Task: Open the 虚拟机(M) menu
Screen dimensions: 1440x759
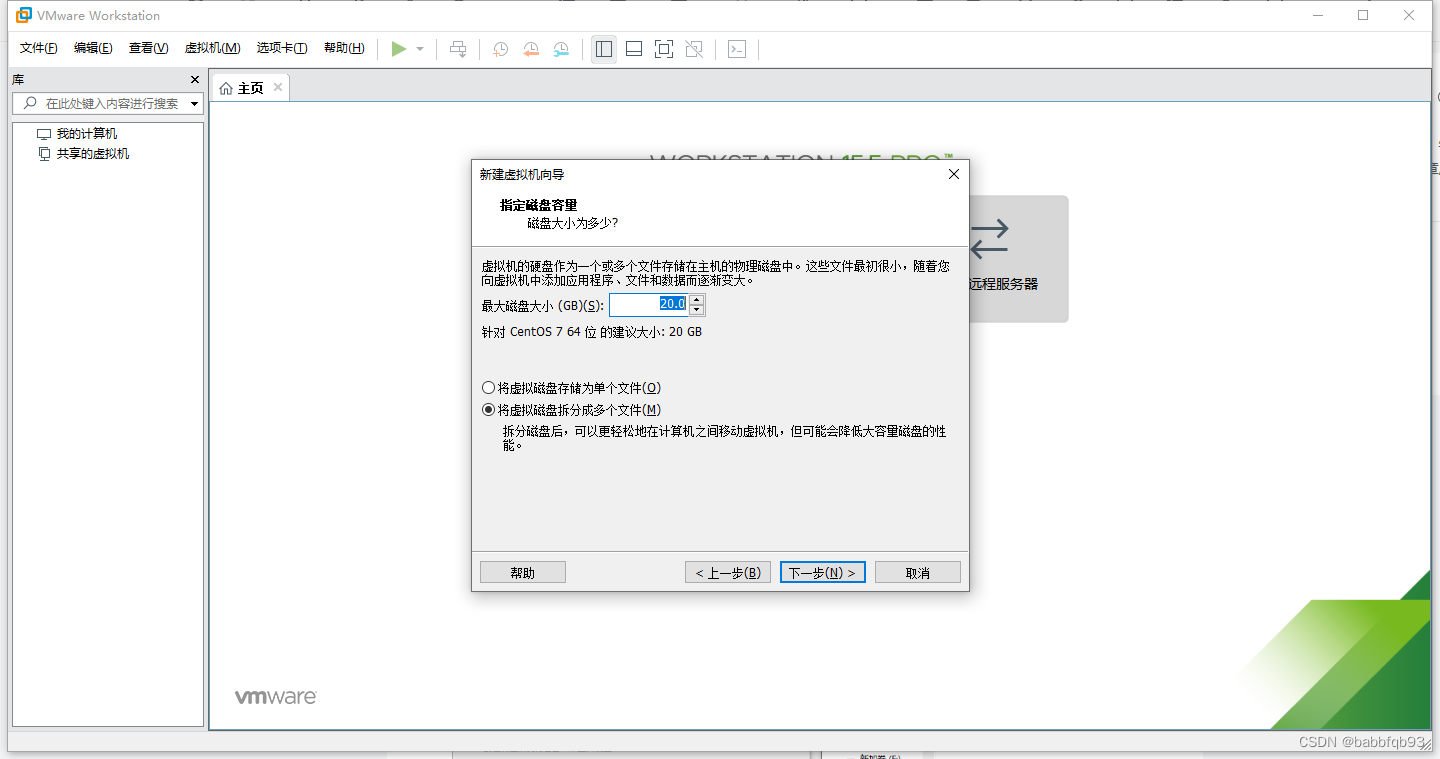Action: pos(212,48)
